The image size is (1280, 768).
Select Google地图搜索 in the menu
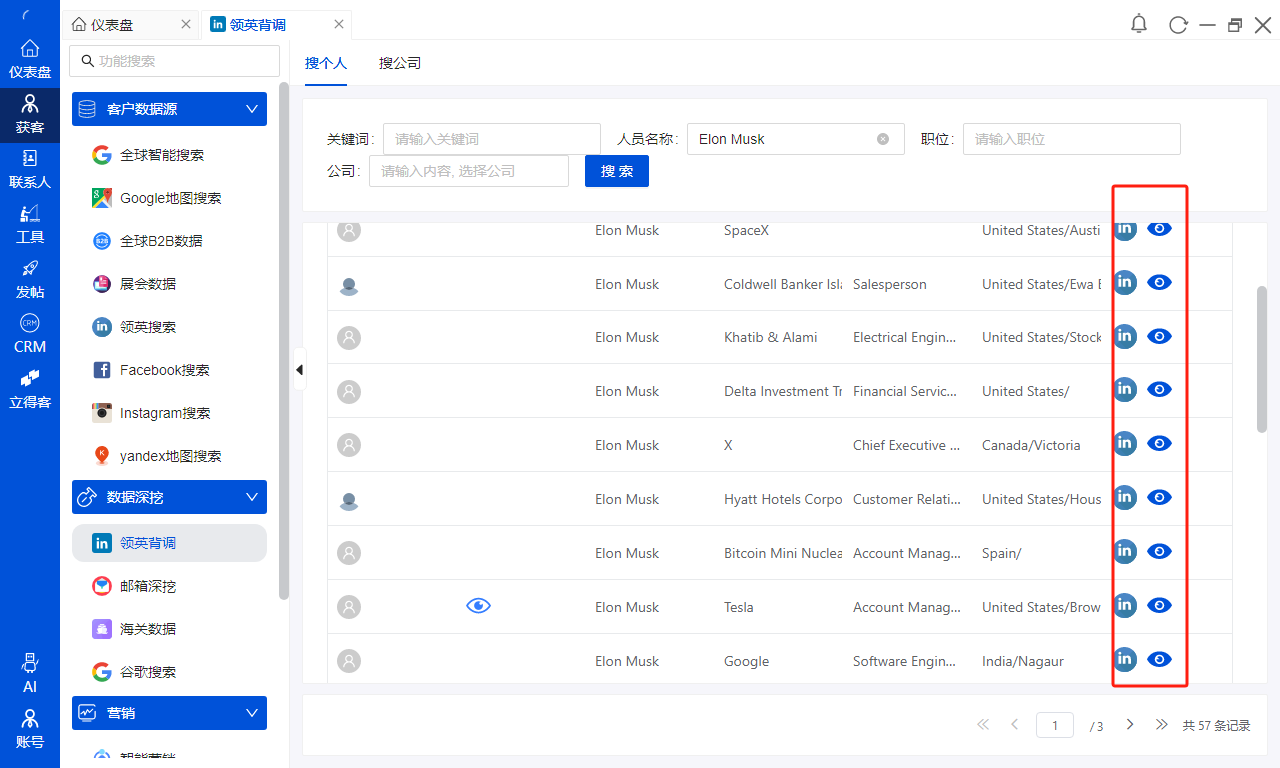(170, 198)
